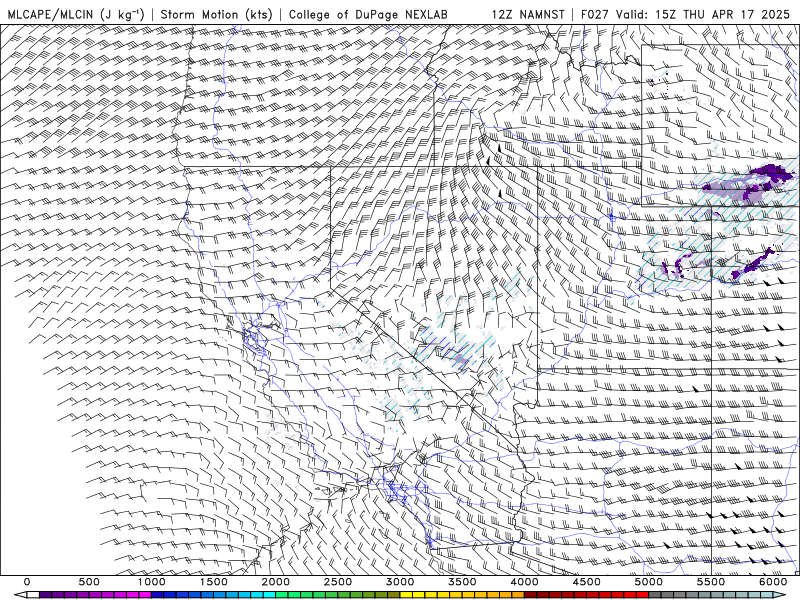Click the right arrow end of the color bar
The image size is (800, 600).
780,595
